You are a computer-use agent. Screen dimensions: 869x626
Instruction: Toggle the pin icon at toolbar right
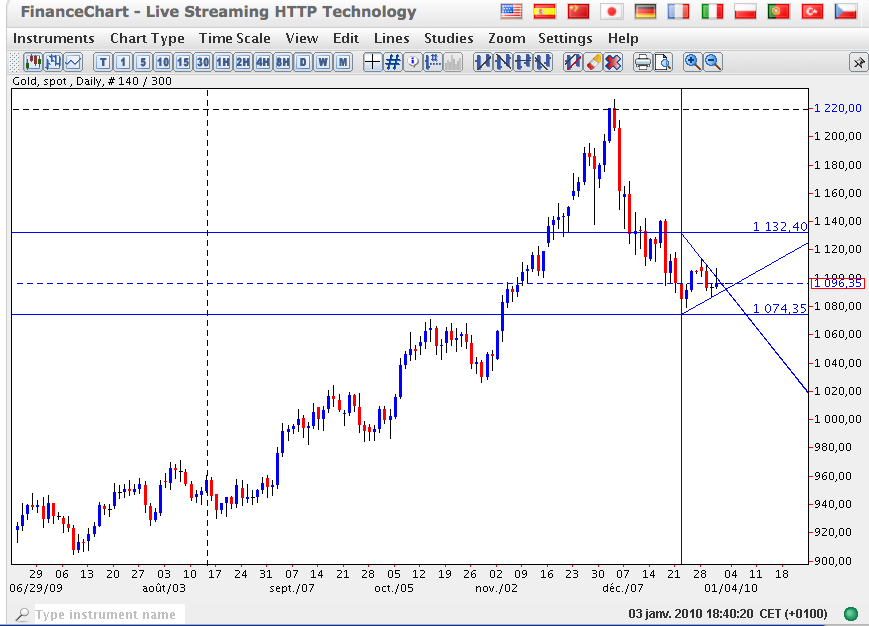[858, 62]
